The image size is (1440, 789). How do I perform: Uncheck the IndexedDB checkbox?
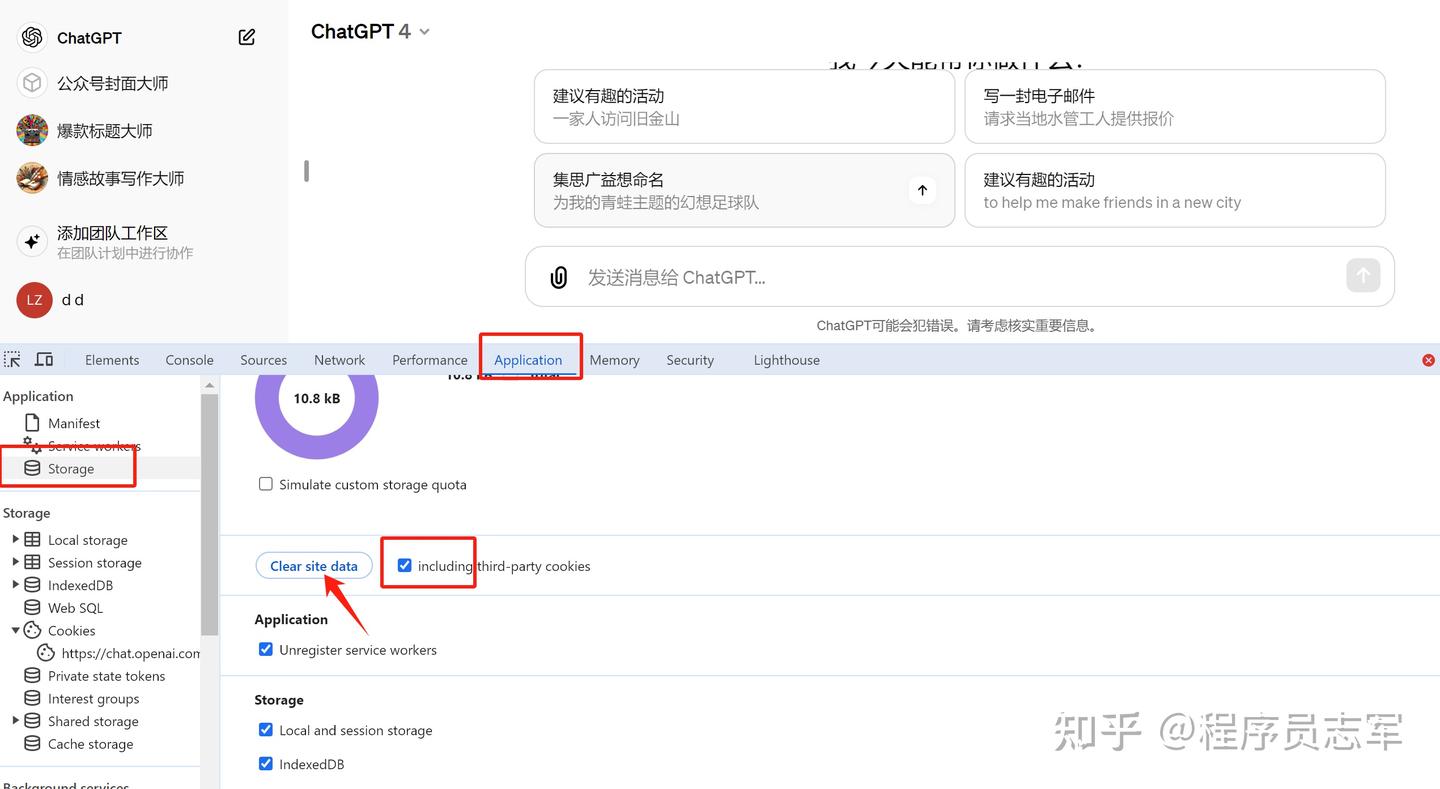coord(266,764)
